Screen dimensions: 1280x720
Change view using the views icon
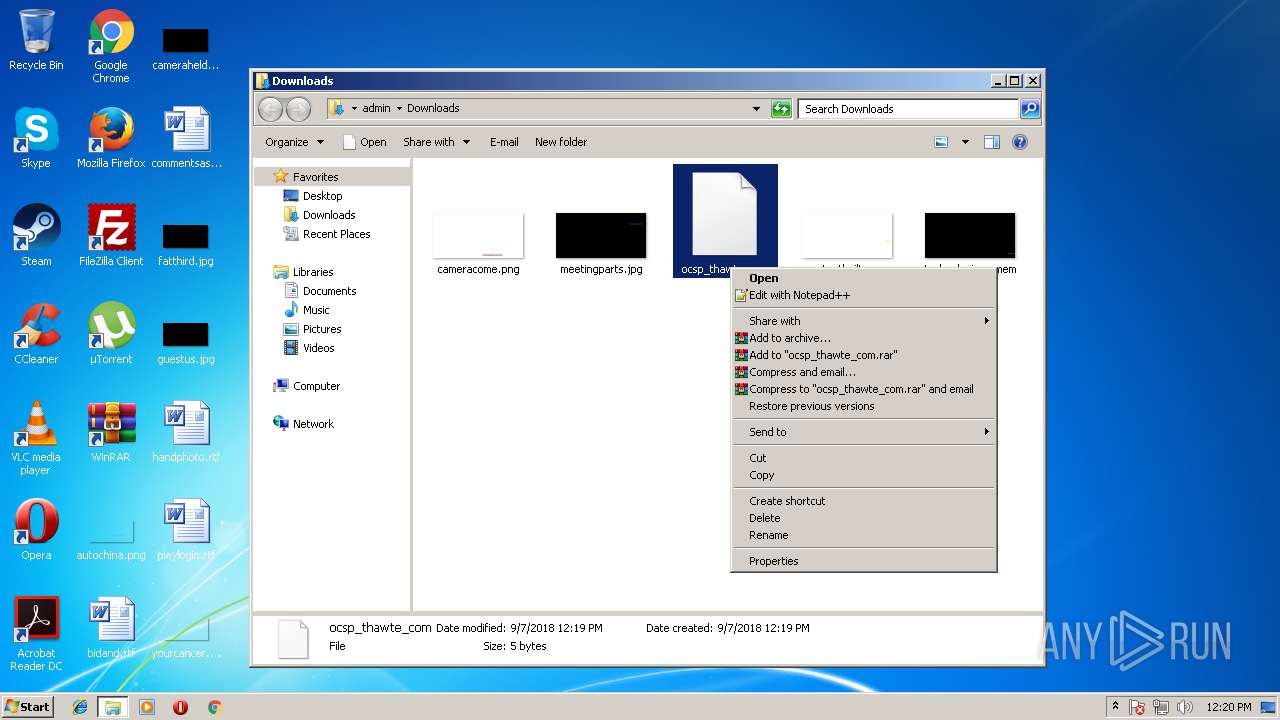click(940, 142)
